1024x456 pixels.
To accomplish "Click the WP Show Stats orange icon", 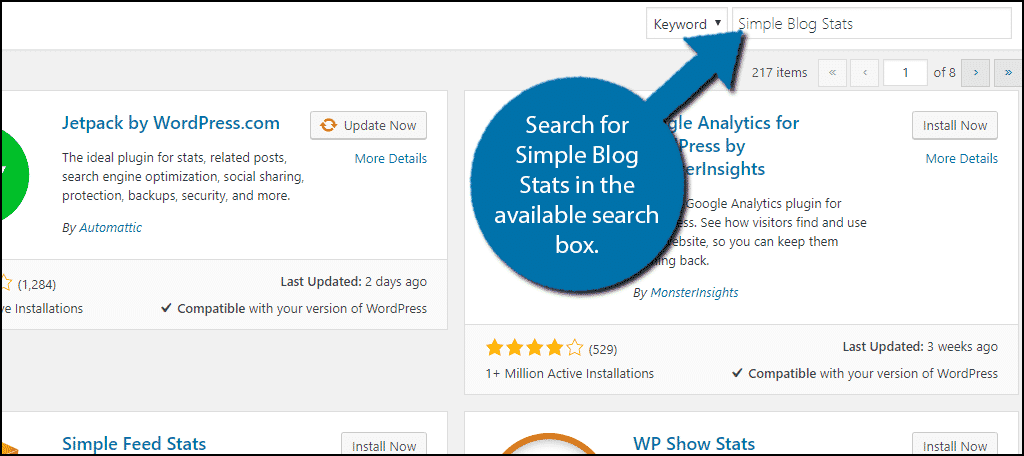I will [550, 446].
